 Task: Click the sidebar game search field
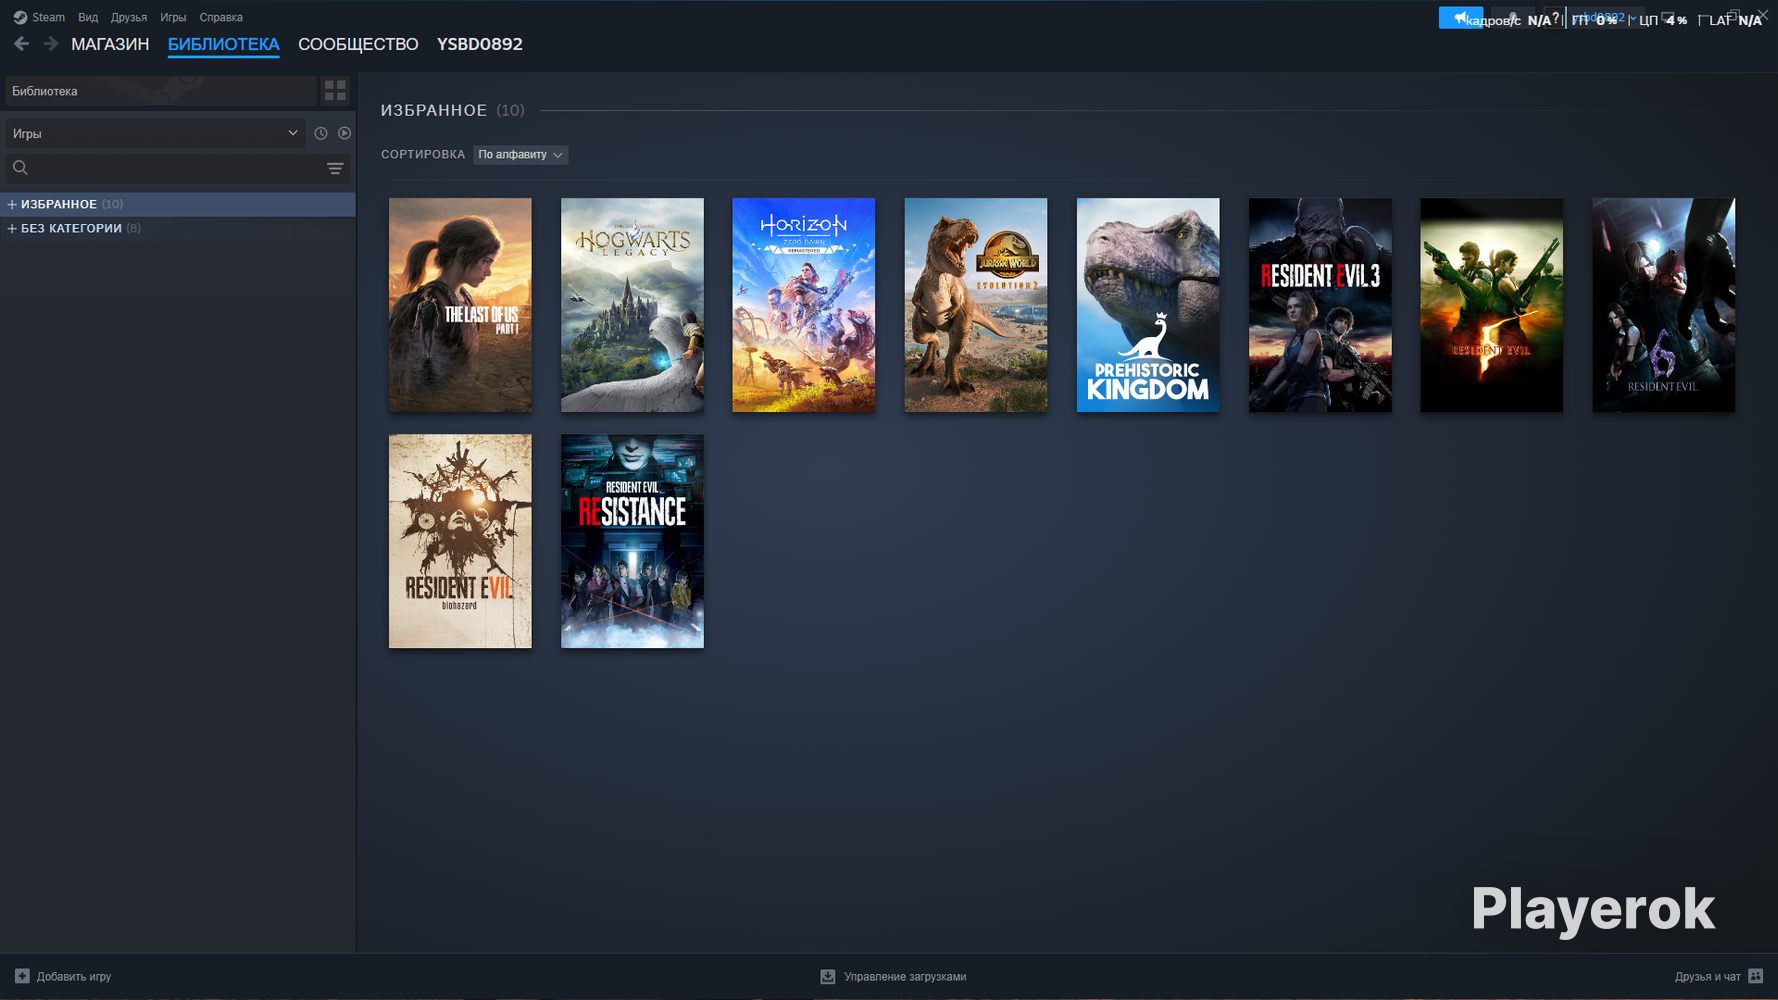[177, 168]
